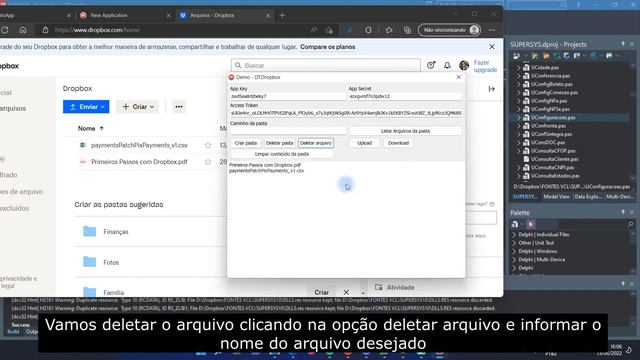Click Não sincronizando profile button
The height and width of the screenshot is (360, 640).
pos(449,30)
